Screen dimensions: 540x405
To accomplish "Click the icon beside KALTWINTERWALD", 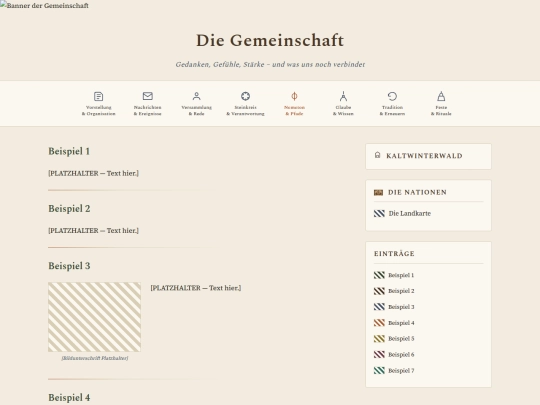I will tap(377, 155).
